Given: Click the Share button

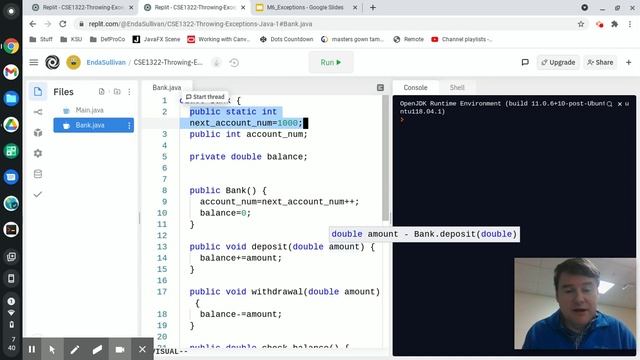Looking at the screenshot, I should [600, 62].
